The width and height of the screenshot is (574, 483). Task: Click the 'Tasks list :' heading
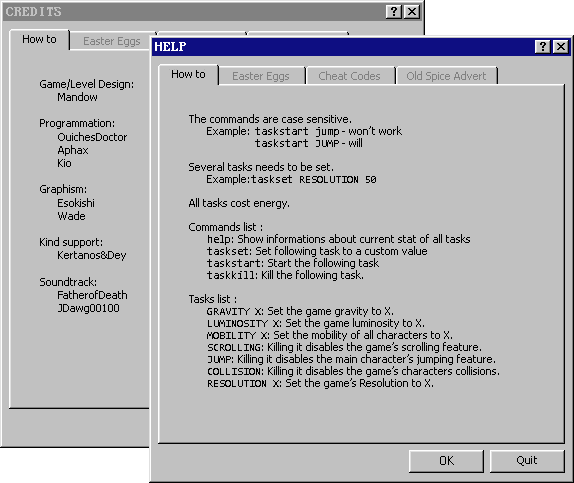213,299
